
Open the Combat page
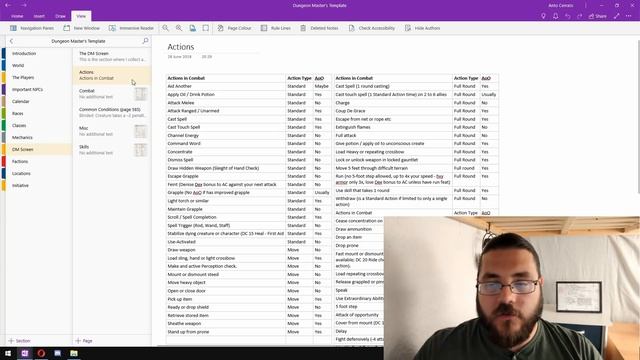112,94
